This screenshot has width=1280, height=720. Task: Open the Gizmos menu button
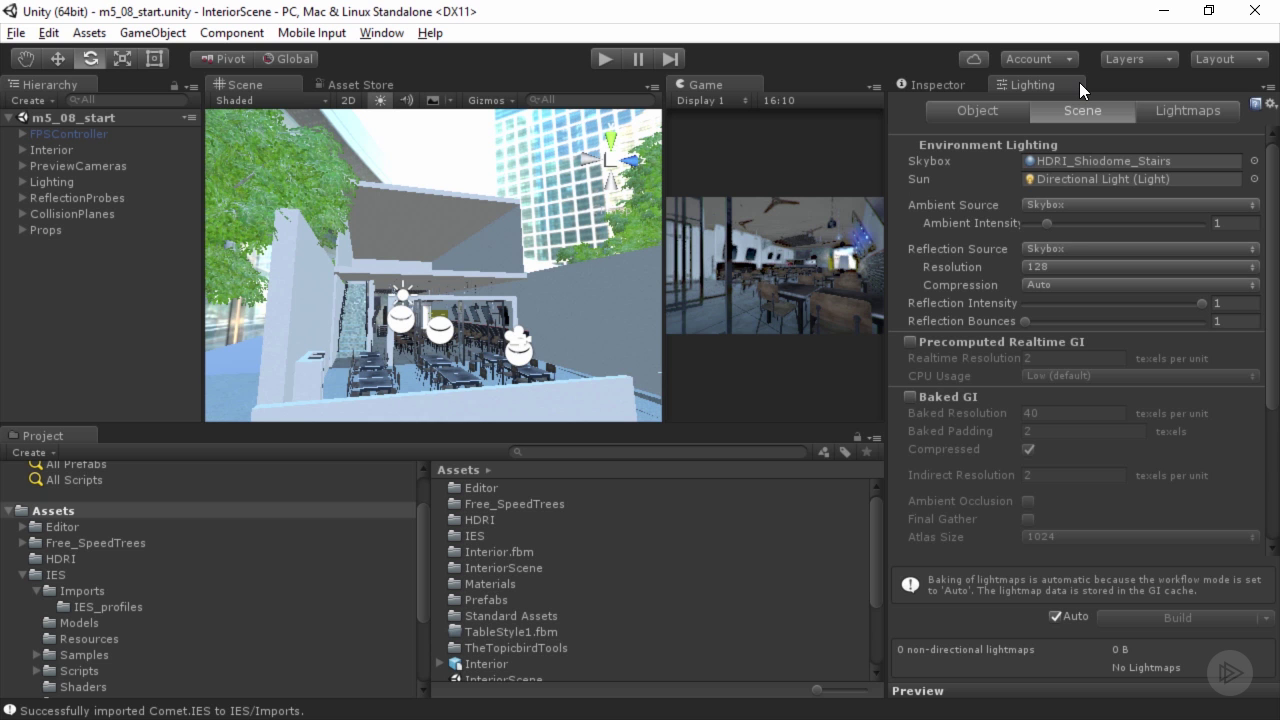pos(490,100)
